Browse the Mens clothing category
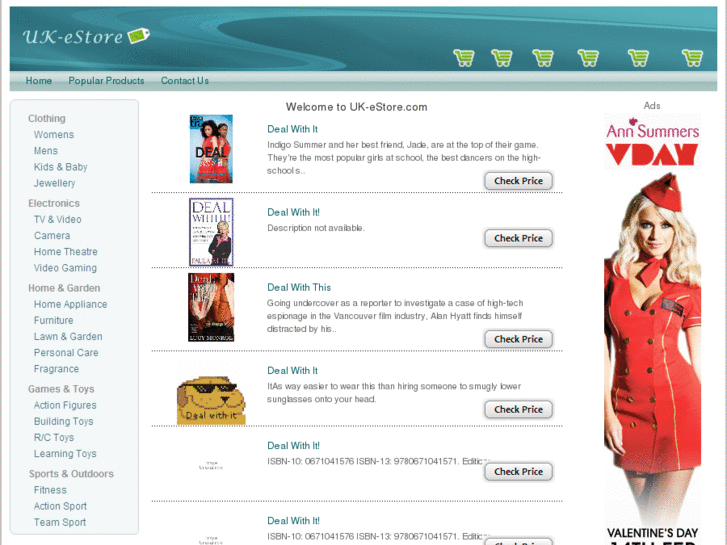 click(46, 151)
